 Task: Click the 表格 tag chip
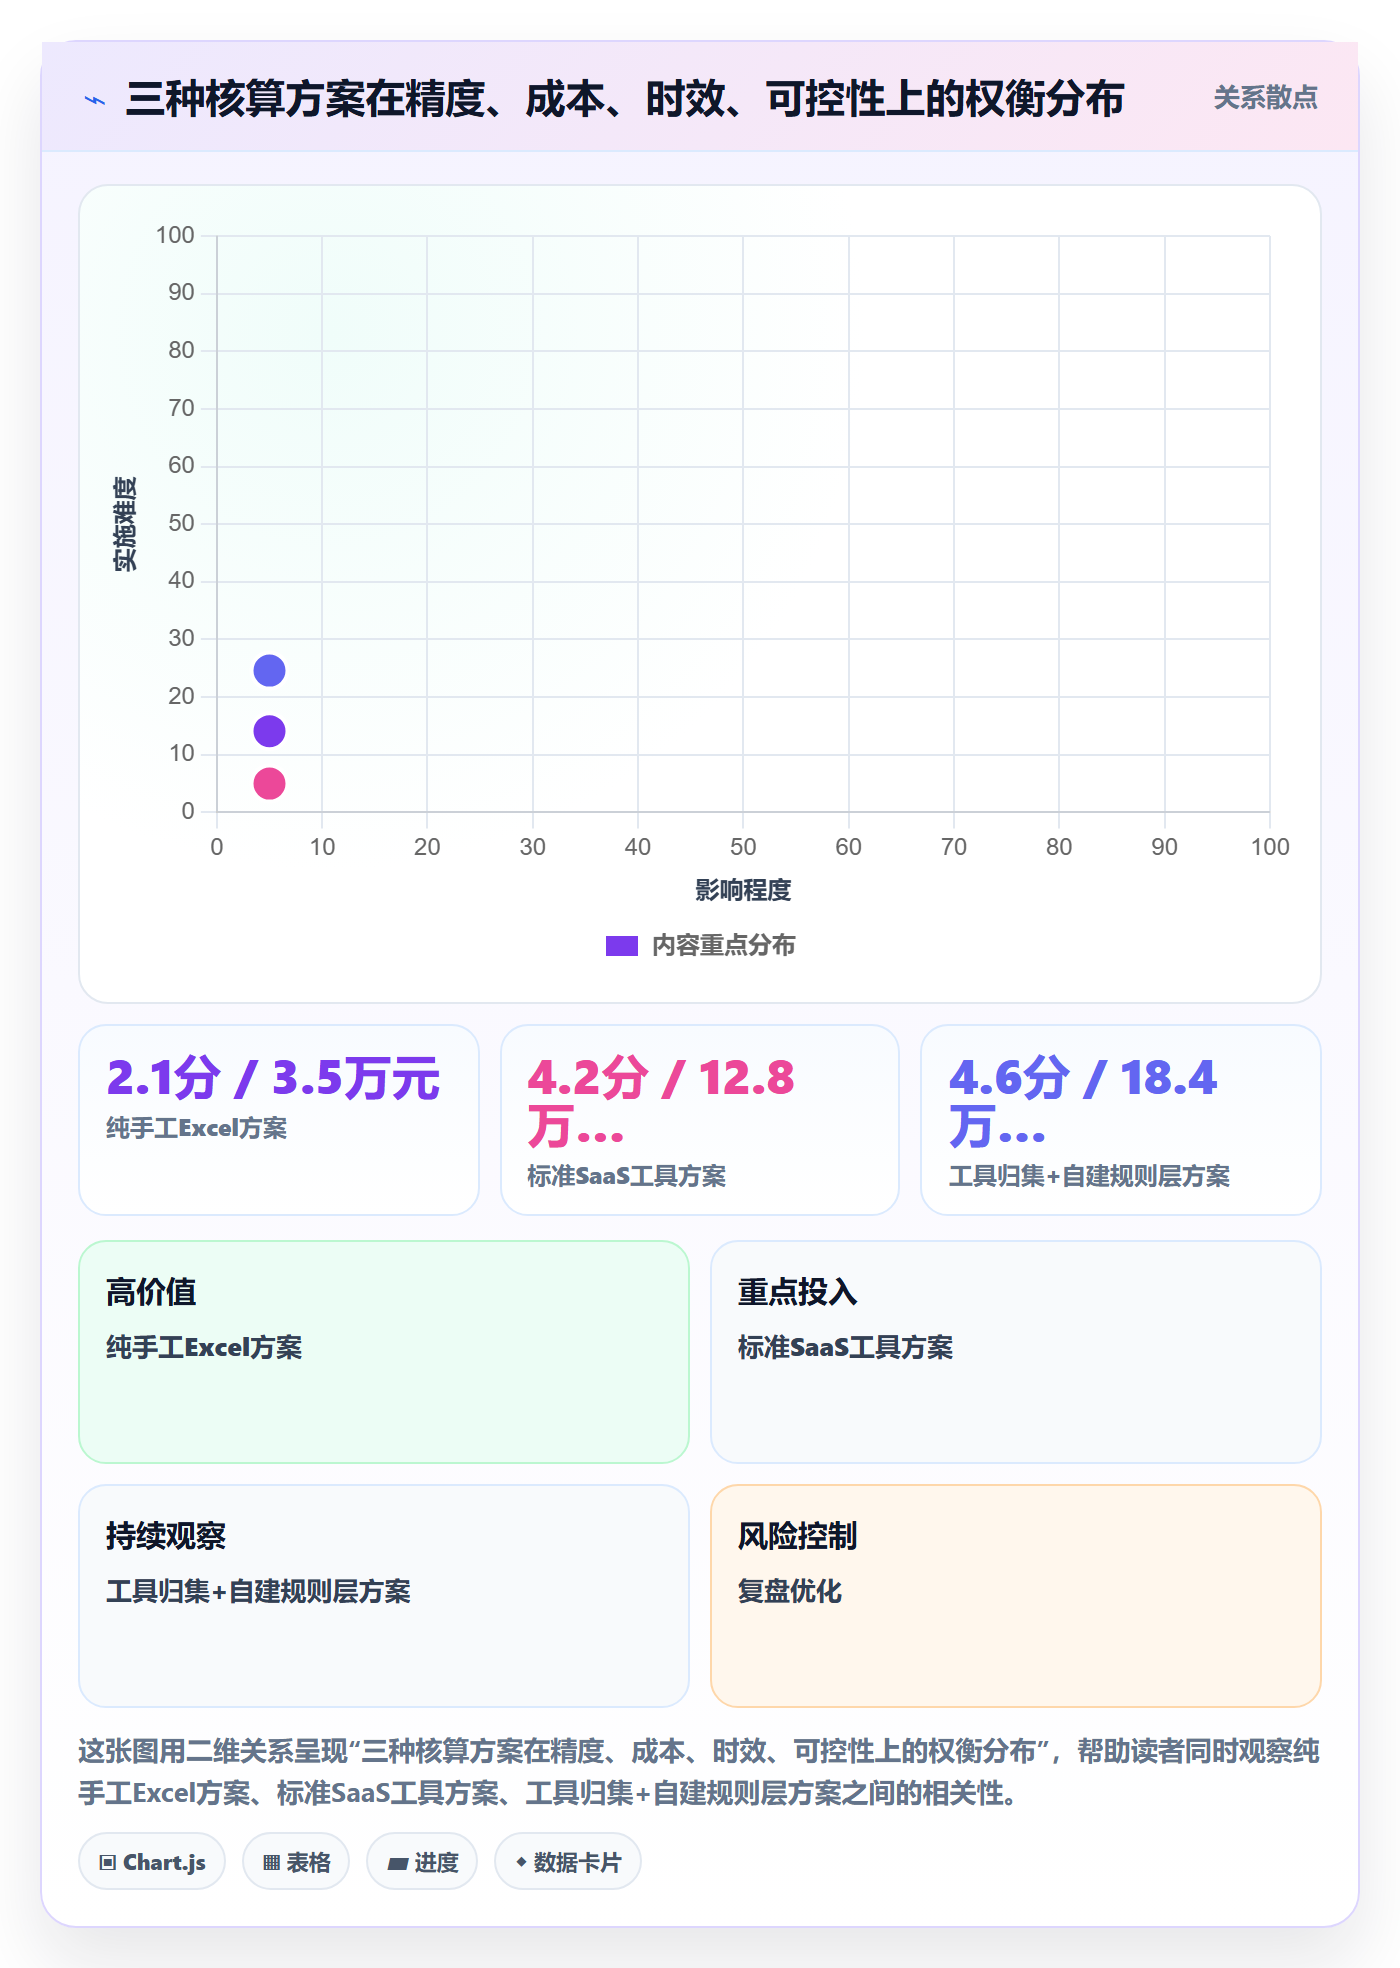click(296, 1862)
